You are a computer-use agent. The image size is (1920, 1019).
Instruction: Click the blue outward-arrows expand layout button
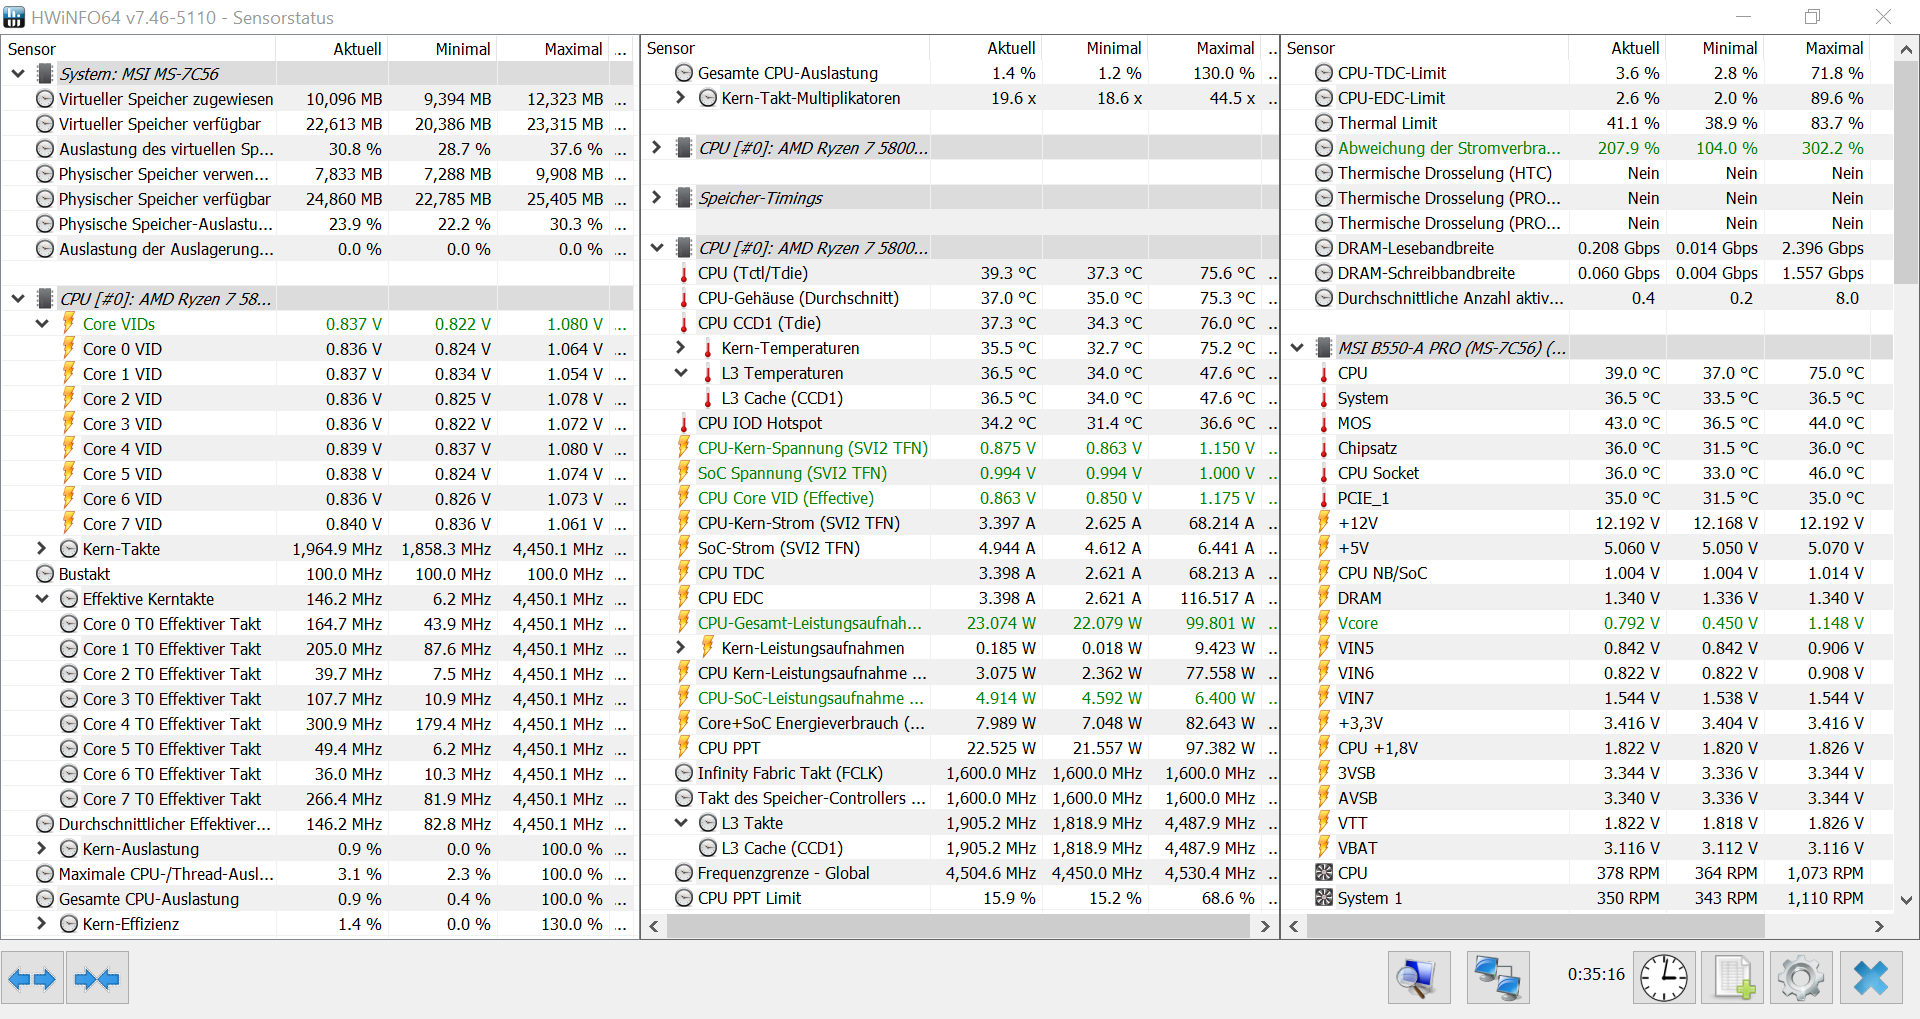[33, 978]
